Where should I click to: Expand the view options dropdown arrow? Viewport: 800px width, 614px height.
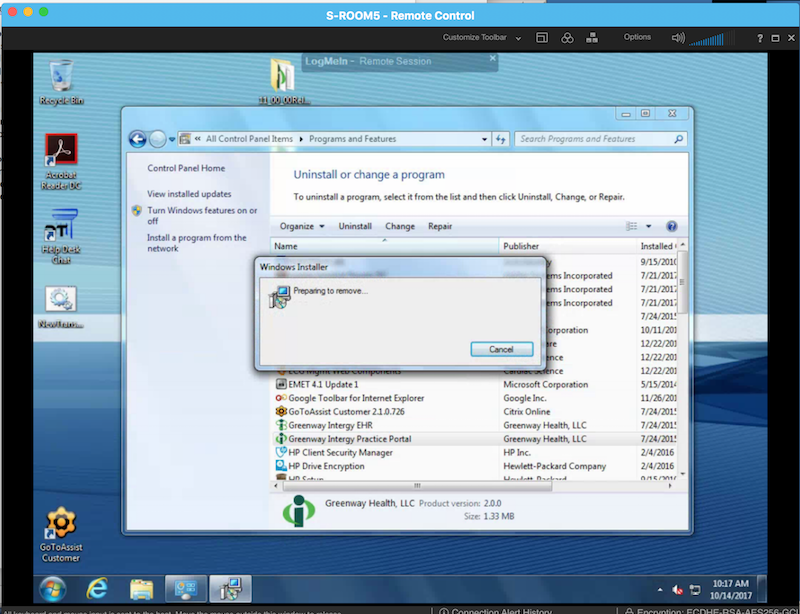coord(648,226)
